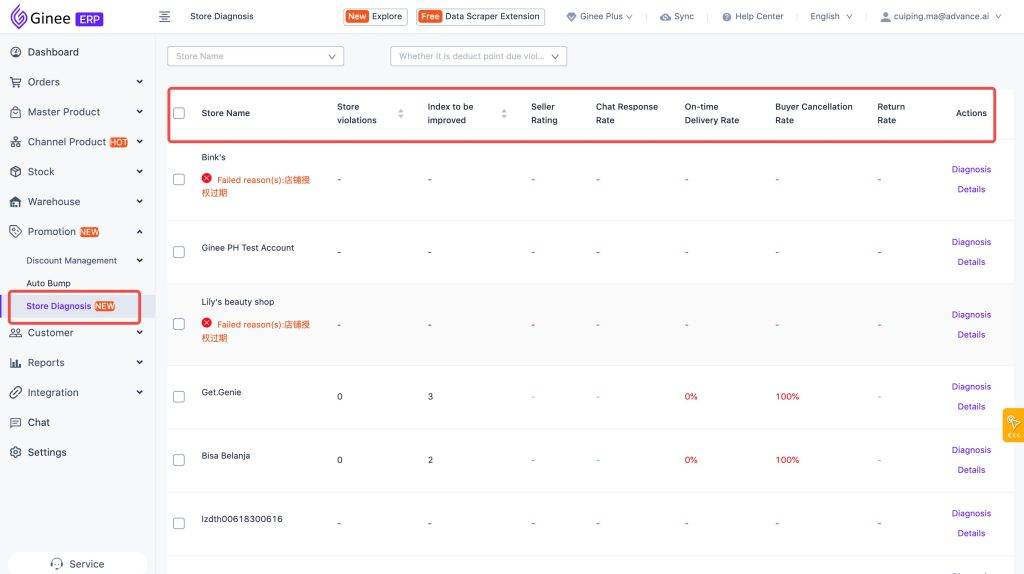Check the Bisa Belanja store checkbox

pyautogui.click(x=179, y=460)
